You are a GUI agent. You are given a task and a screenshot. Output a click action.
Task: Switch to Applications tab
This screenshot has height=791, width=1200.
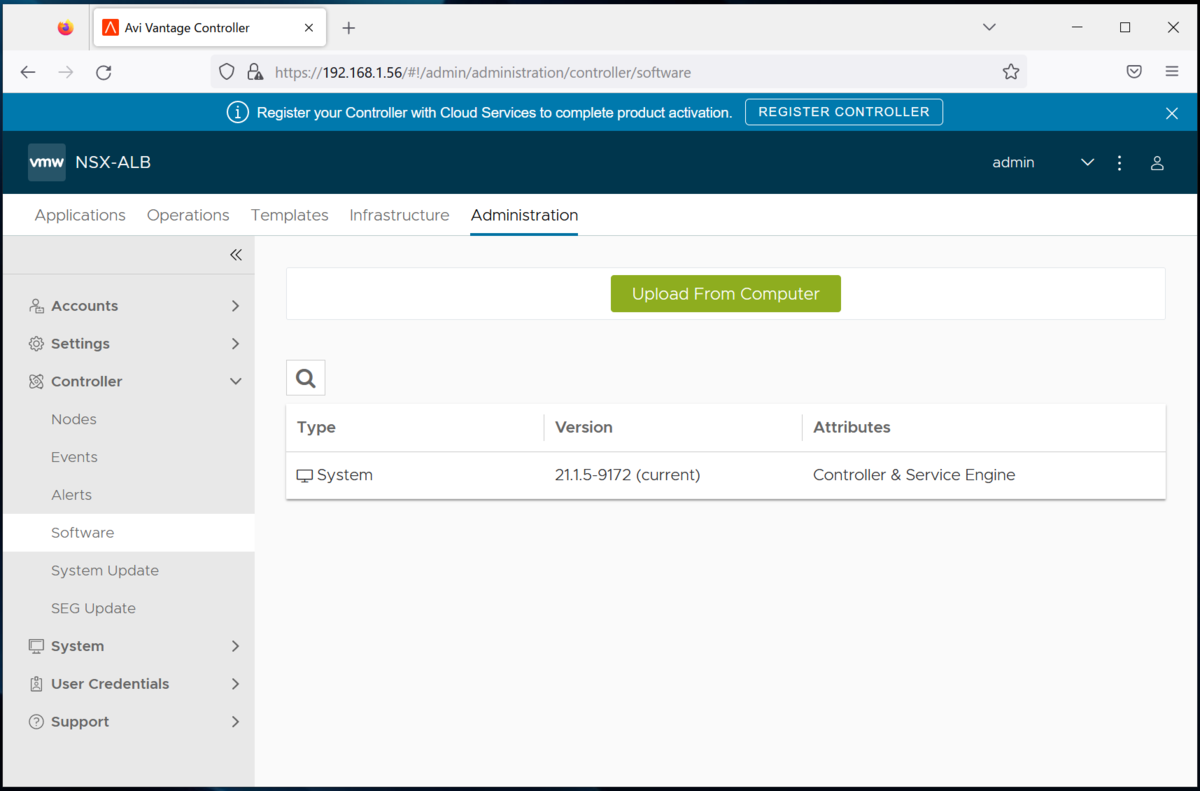[x=80, y=215]
